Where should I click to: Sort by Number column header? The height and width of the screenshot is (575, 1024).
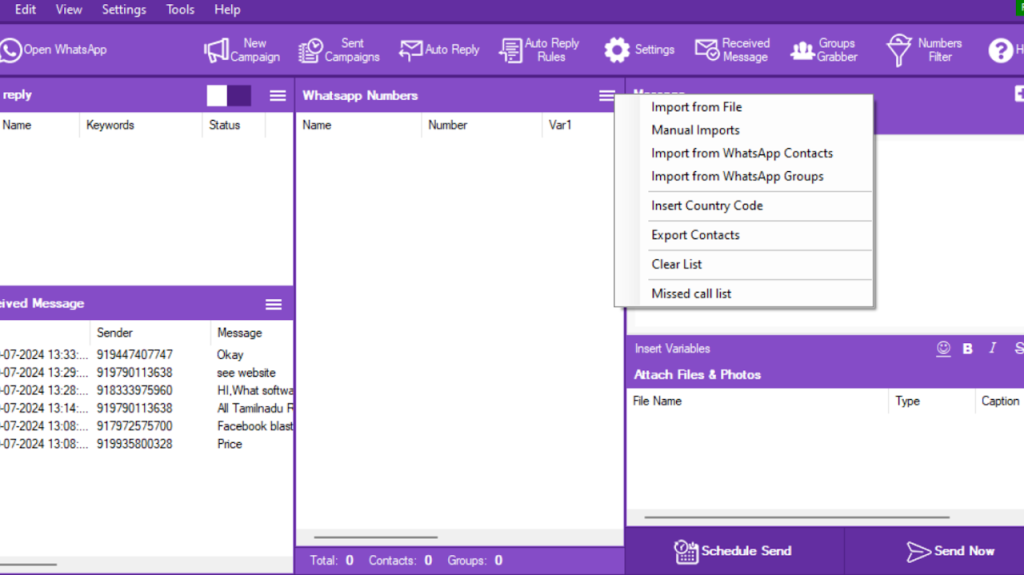(447, 125)
